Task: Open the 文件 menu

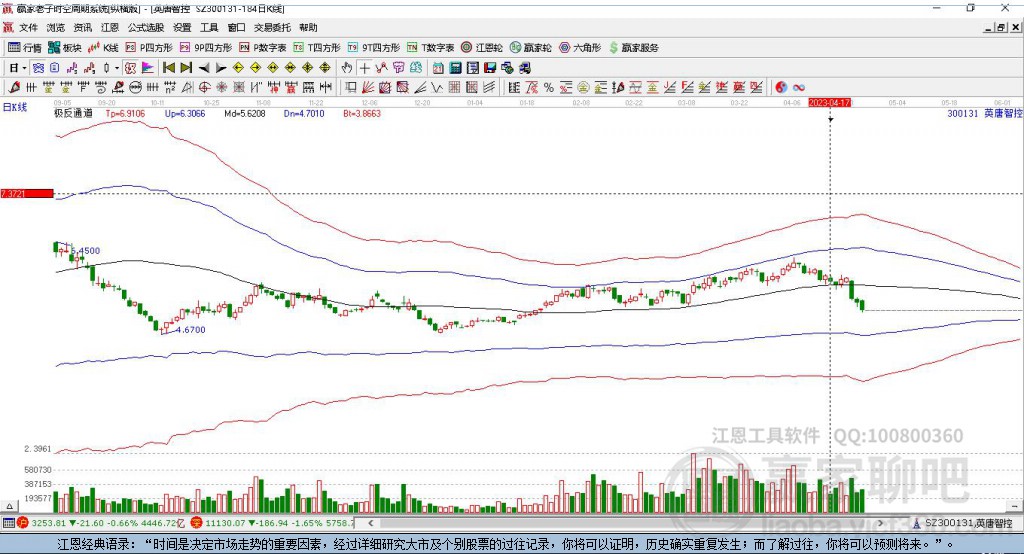Action: pos(28,27)
